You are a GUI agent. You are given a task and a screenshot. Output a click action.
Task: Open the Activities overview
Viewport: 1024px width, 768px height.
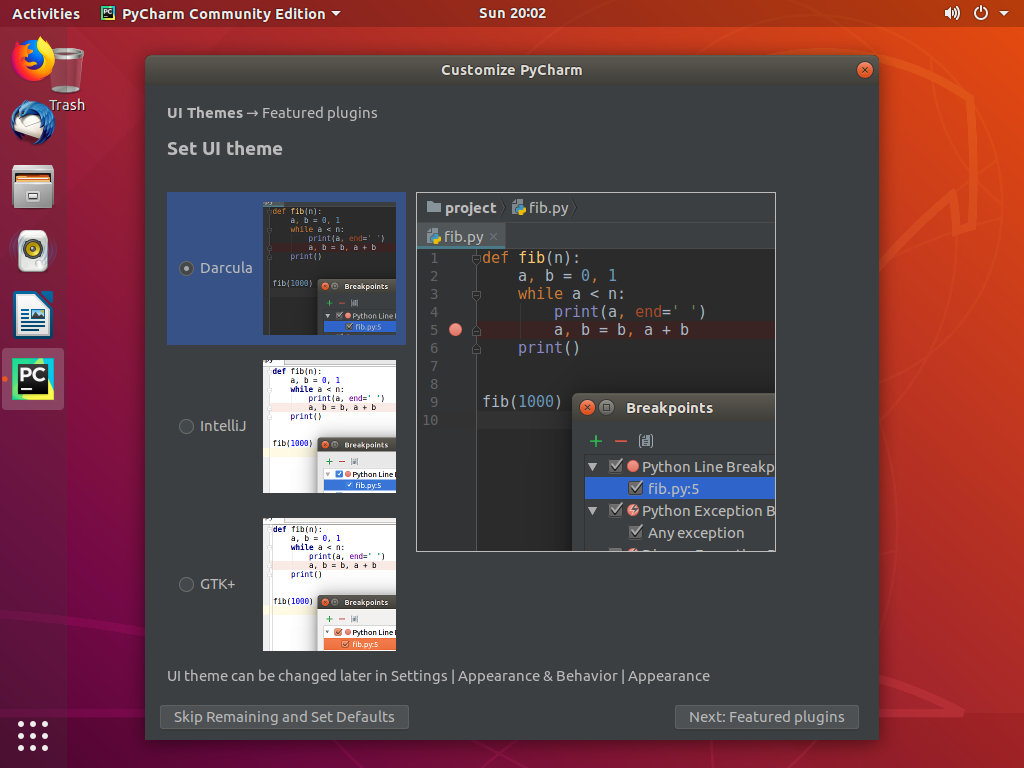coord(46,13)
